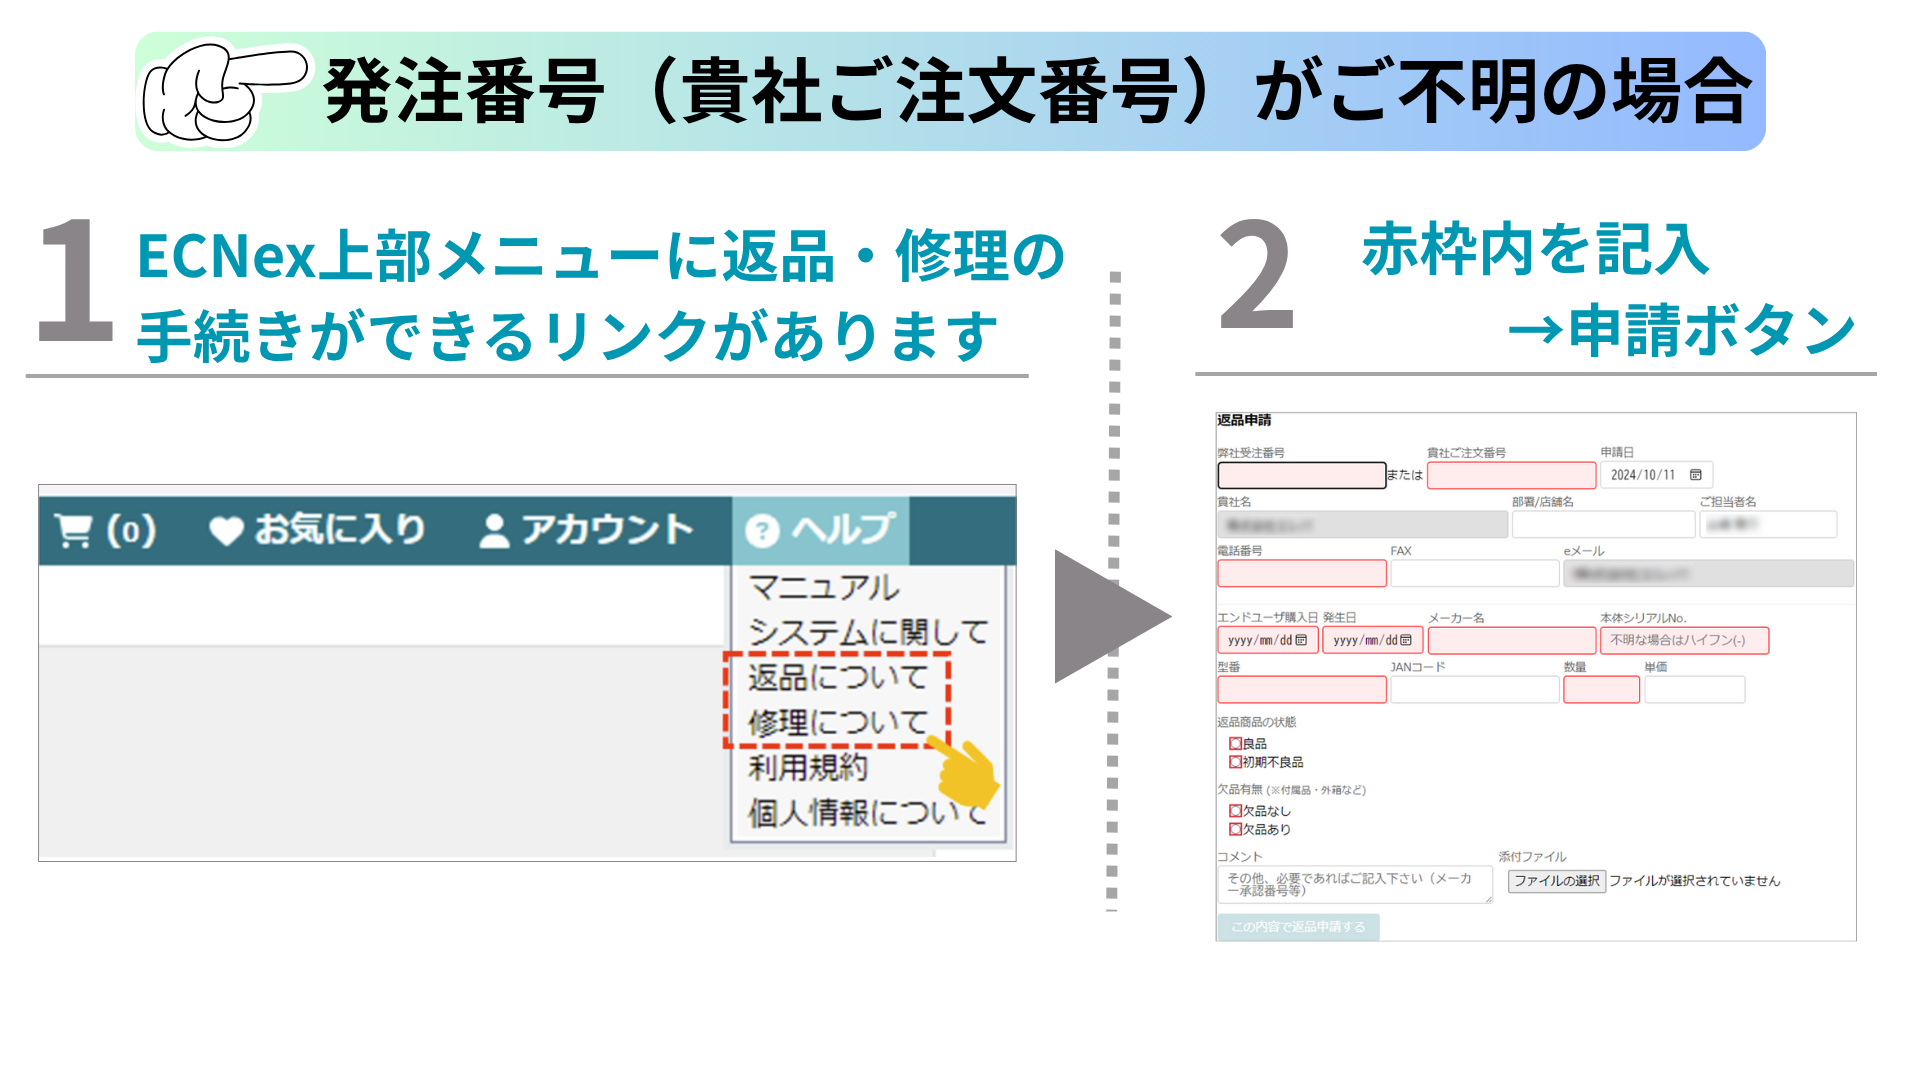Enable the 欠品なし option
The height and width of the screenshot is (1080, 1920).
1234,809
